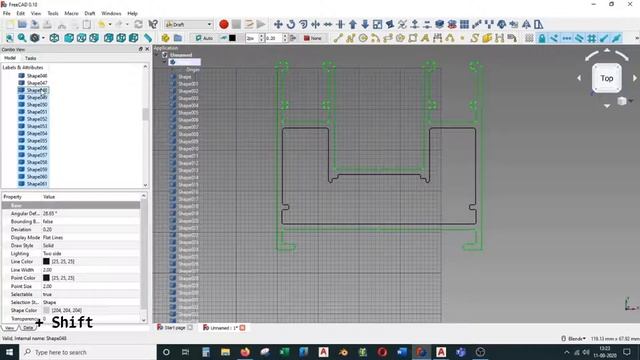Start macro recording with red button
The image size is (640, 360).
tap(224, 24)
